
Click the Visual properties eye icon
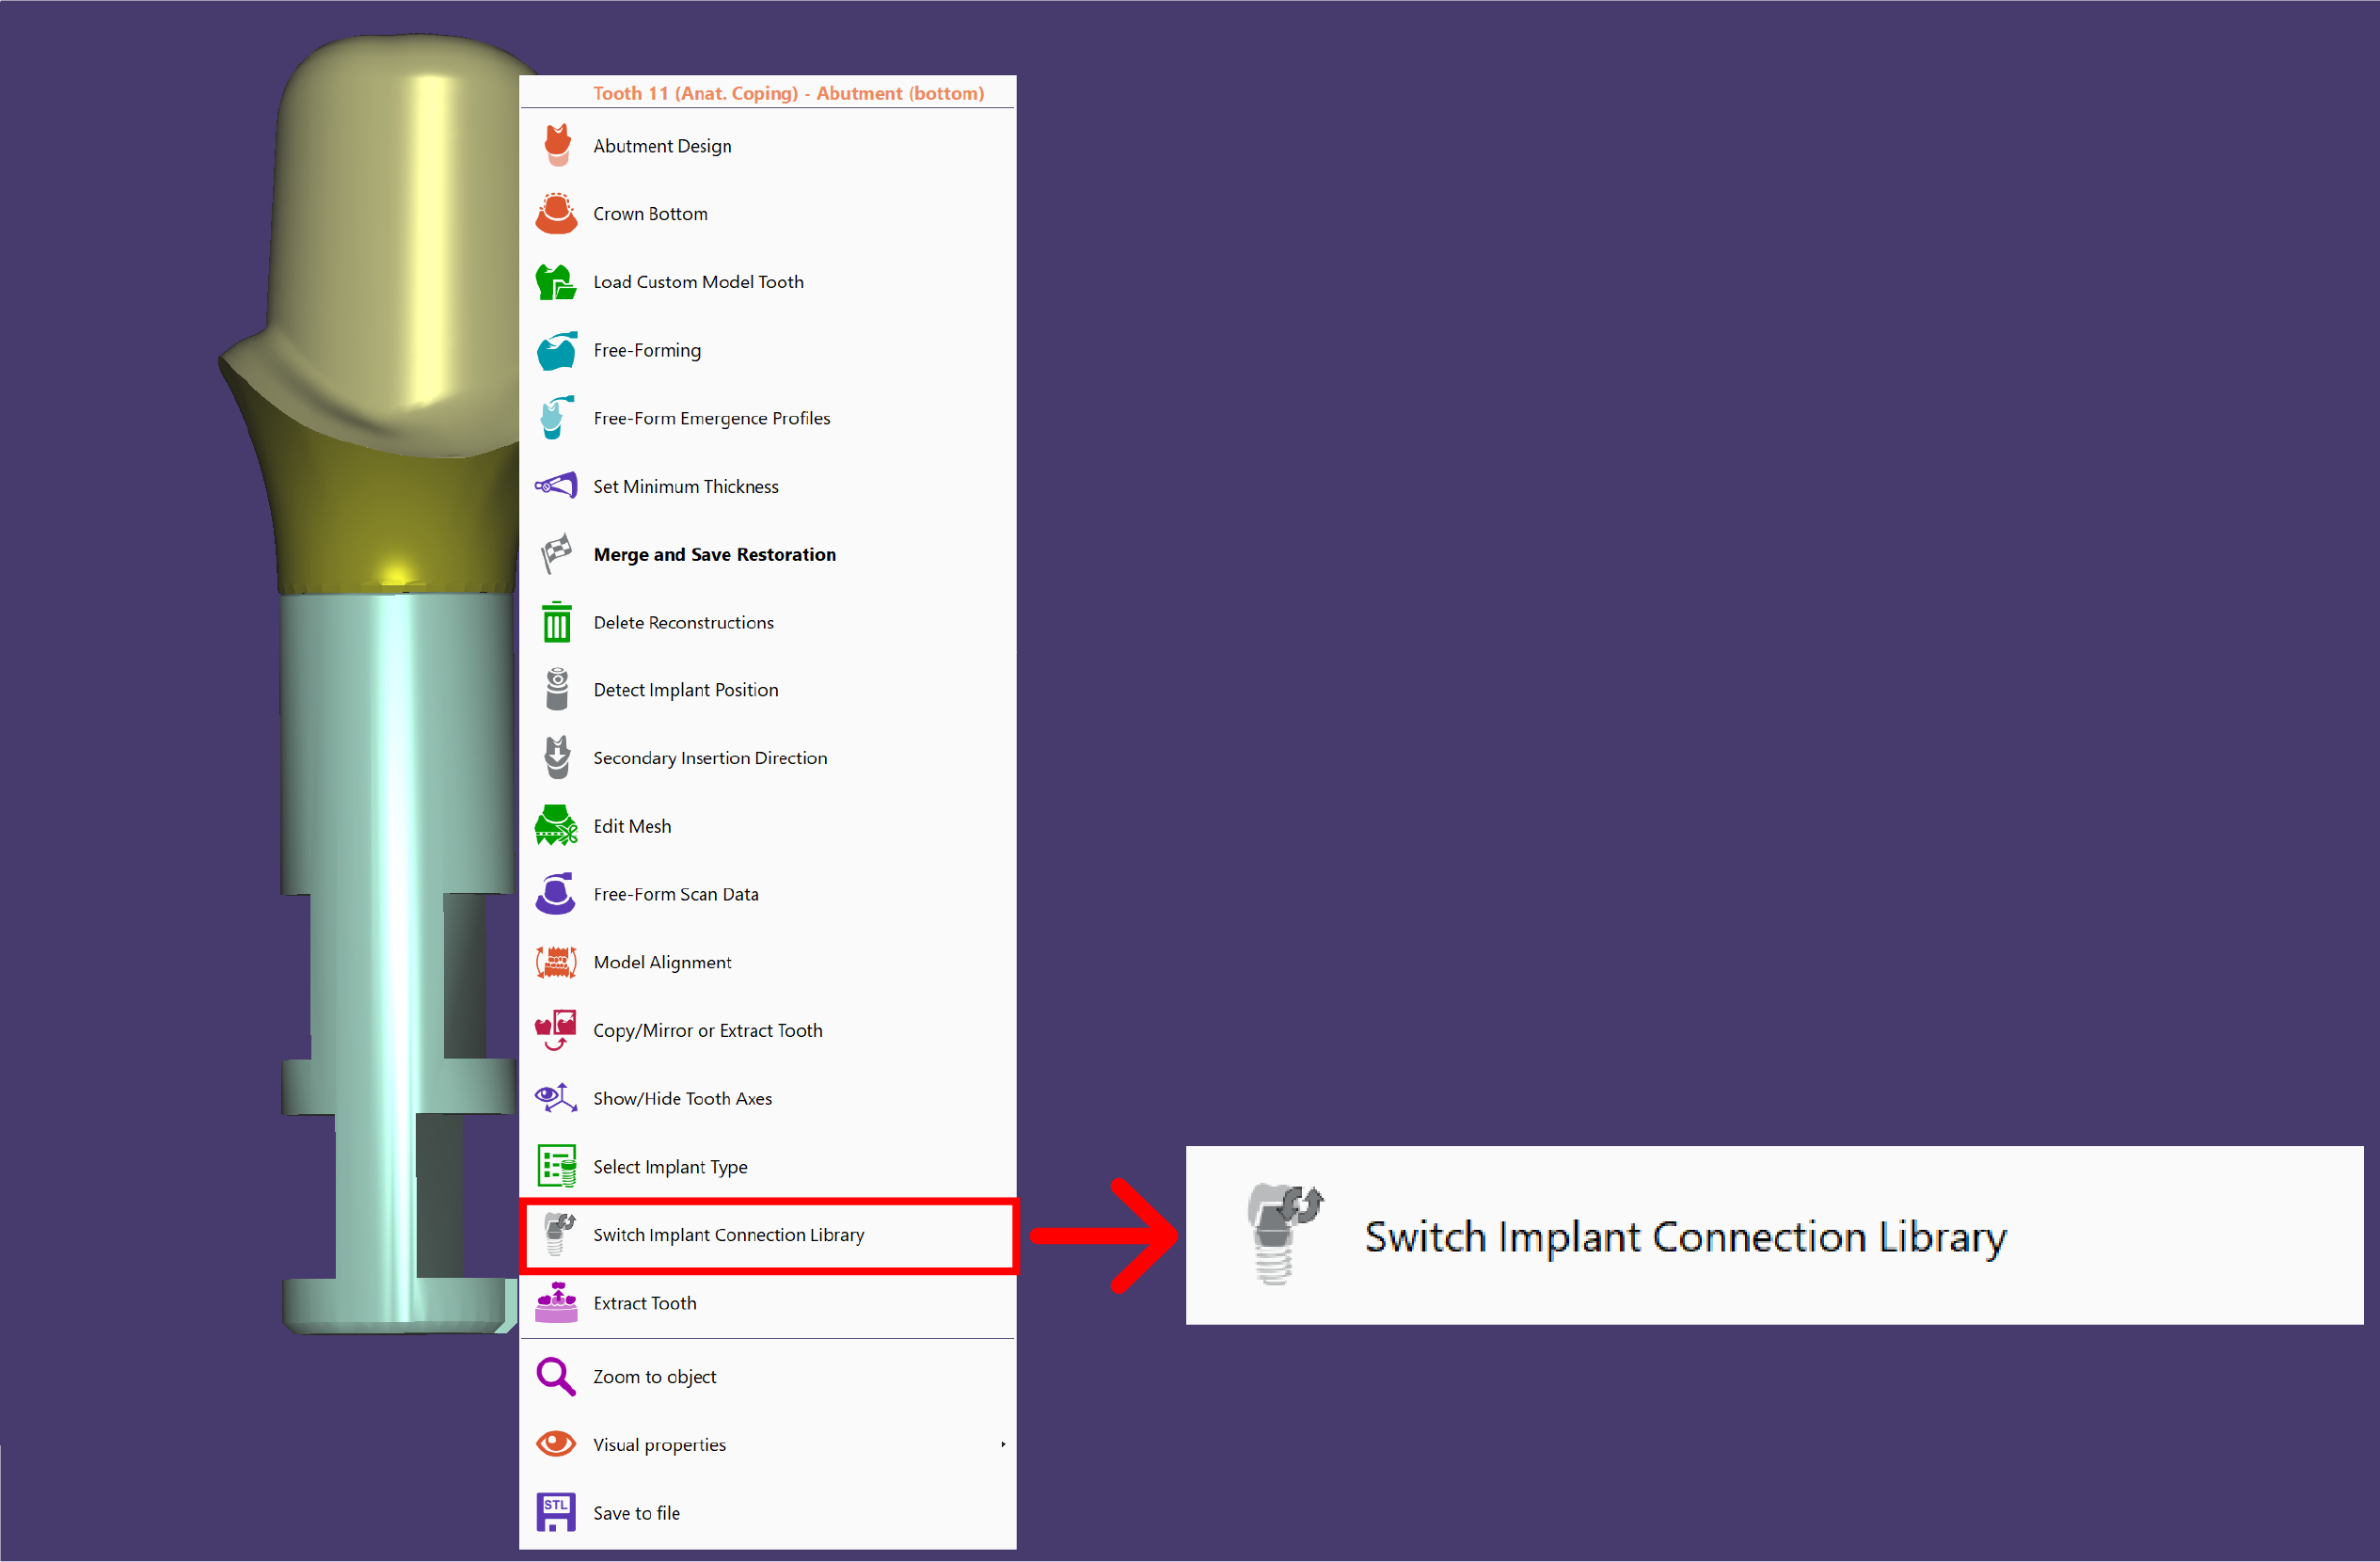point(557,1444)
